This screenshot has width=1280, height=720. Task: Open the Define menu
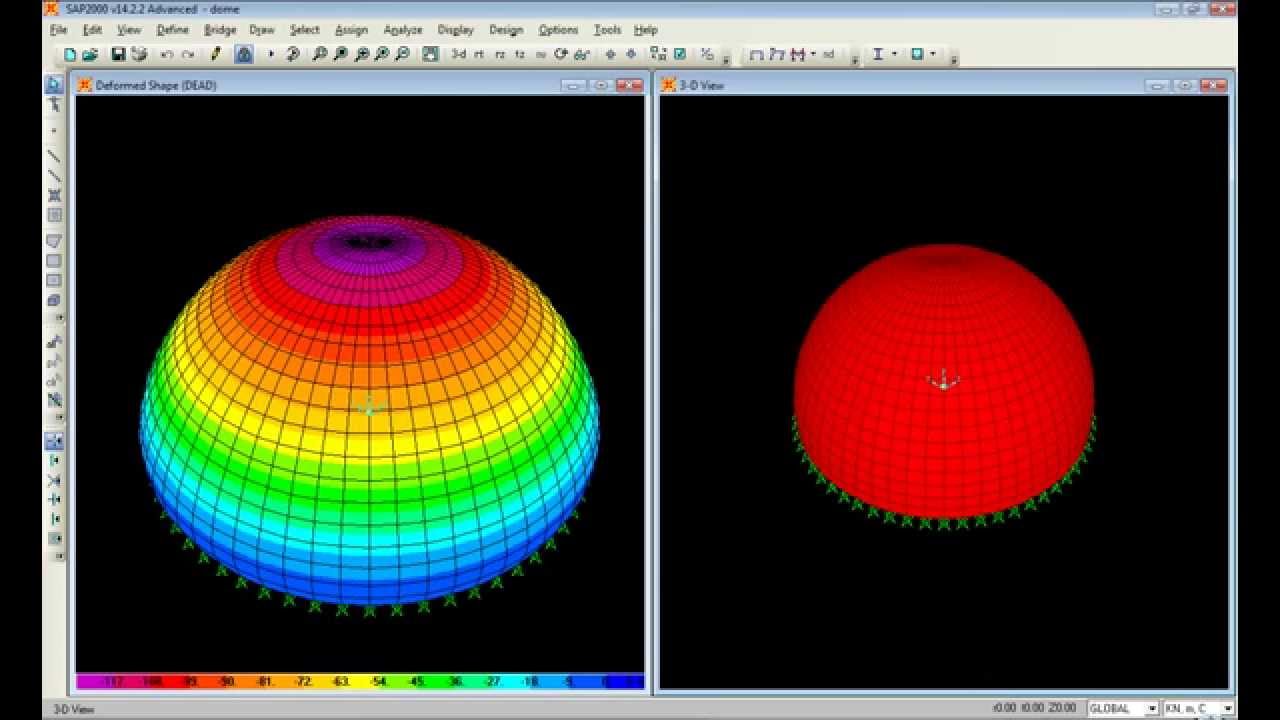[173, 30]
